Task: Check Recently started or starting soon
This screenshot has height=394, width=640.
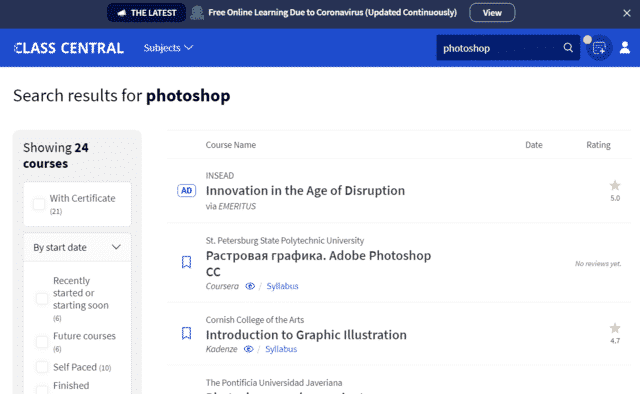Action: point(42,299)
